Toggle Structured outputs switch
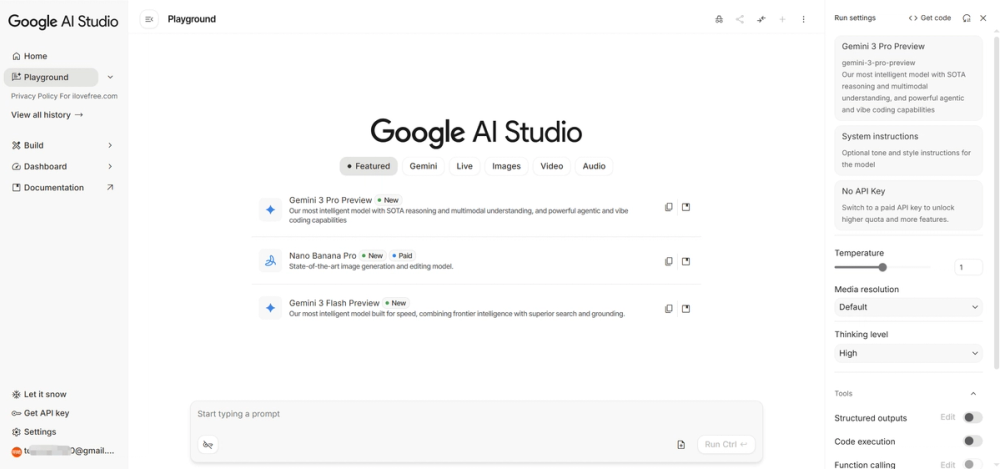Viewport: 1000px width, 469px height. [x=972, y=417]
